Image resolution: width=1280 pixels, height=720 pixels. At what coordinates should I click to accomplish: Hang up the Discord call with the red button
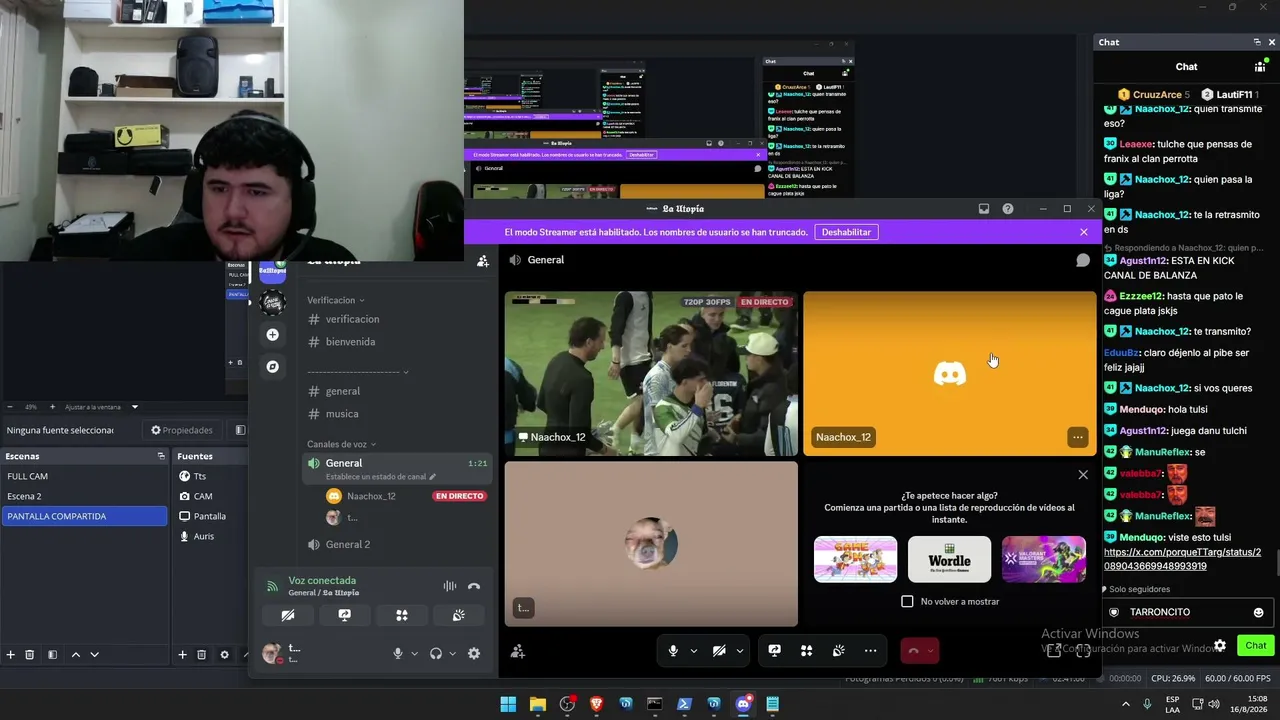pos(913,651)
